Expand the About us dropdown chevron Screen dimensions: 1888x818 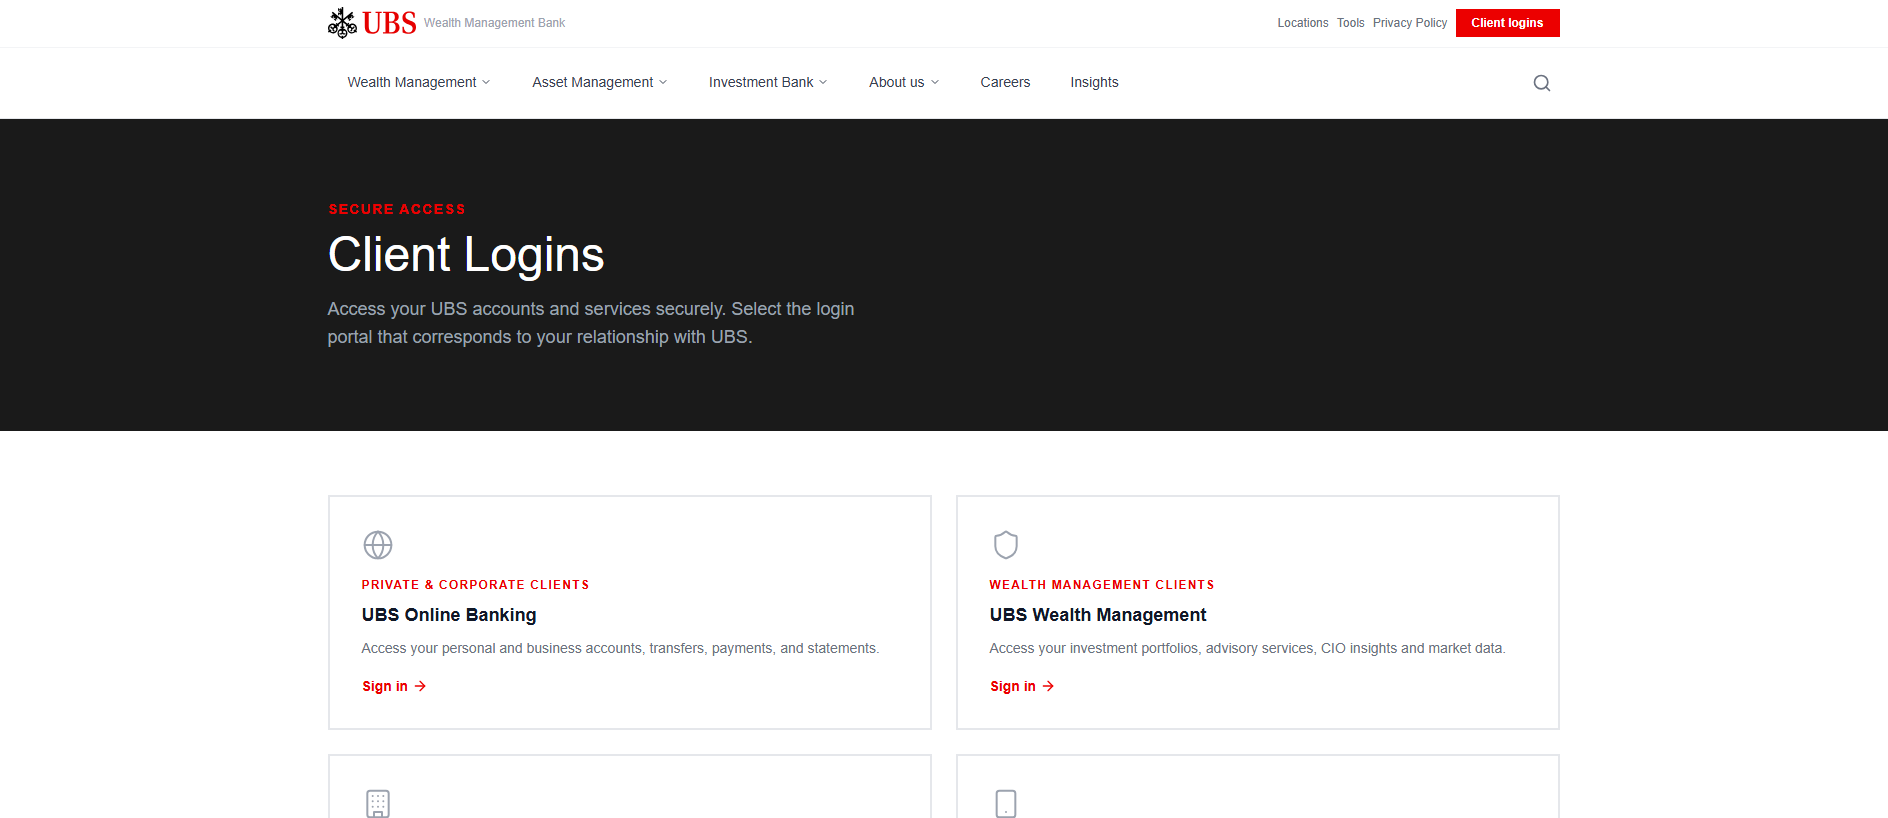(935, 82)
